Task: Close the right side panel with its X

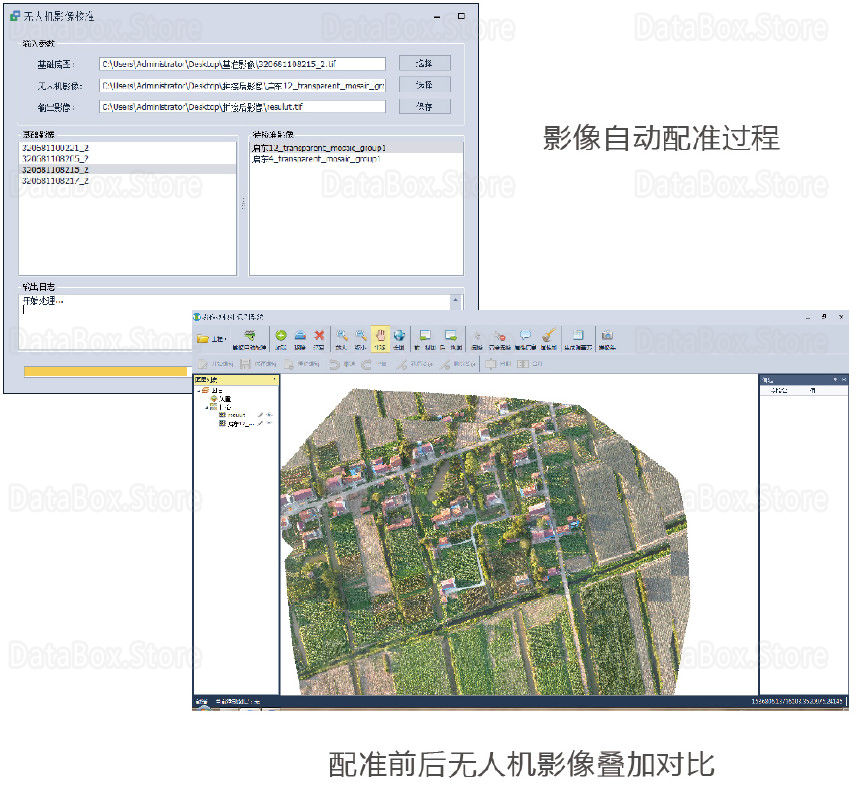Action: click(844, 379)
